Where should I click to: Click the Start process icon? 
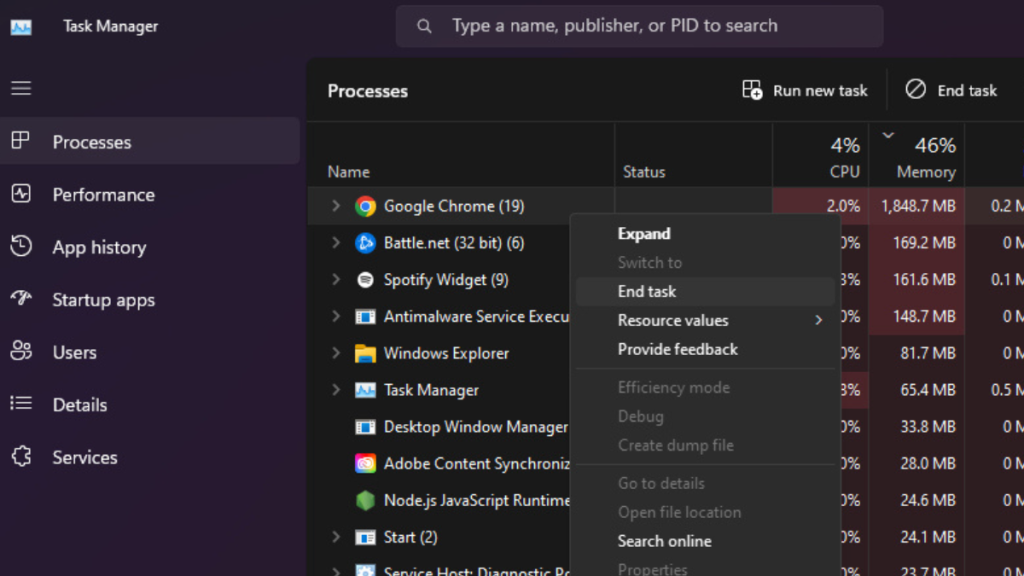(x=365, y=537)
